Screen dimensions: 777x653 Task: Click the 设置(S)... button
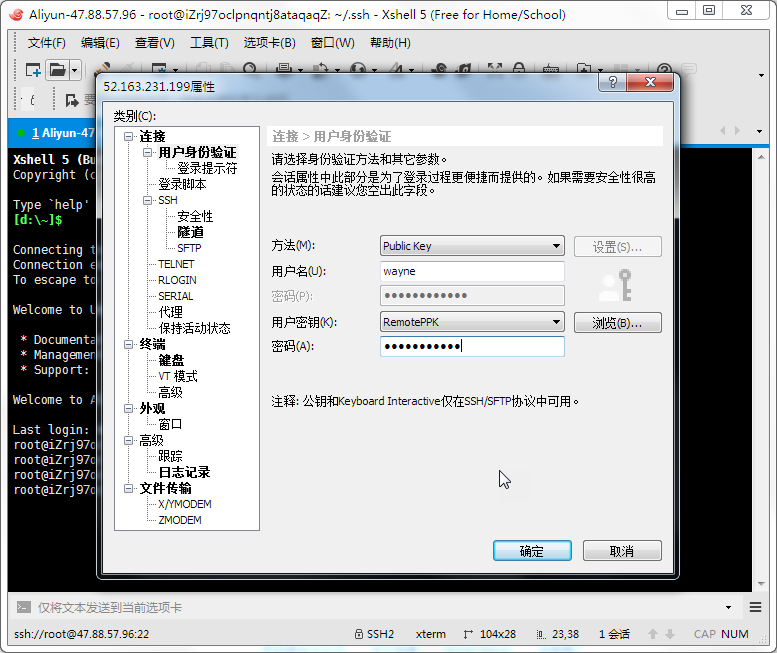[x=617, y=247]
